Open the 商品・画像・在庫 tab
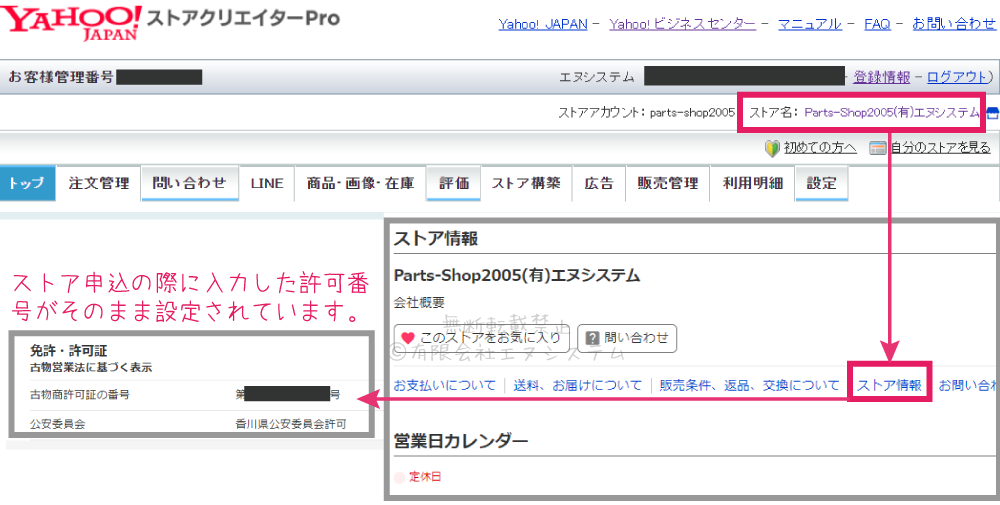Screen dimensions: 1000x505 (360, 184)
